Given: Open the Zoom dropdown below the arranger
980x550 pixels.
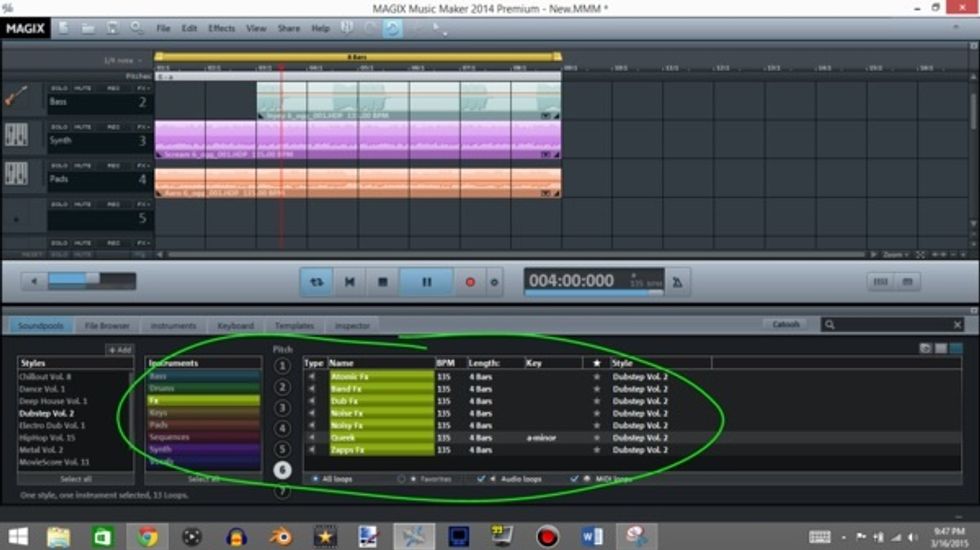Looking at the screenshot, I should 895,254.
